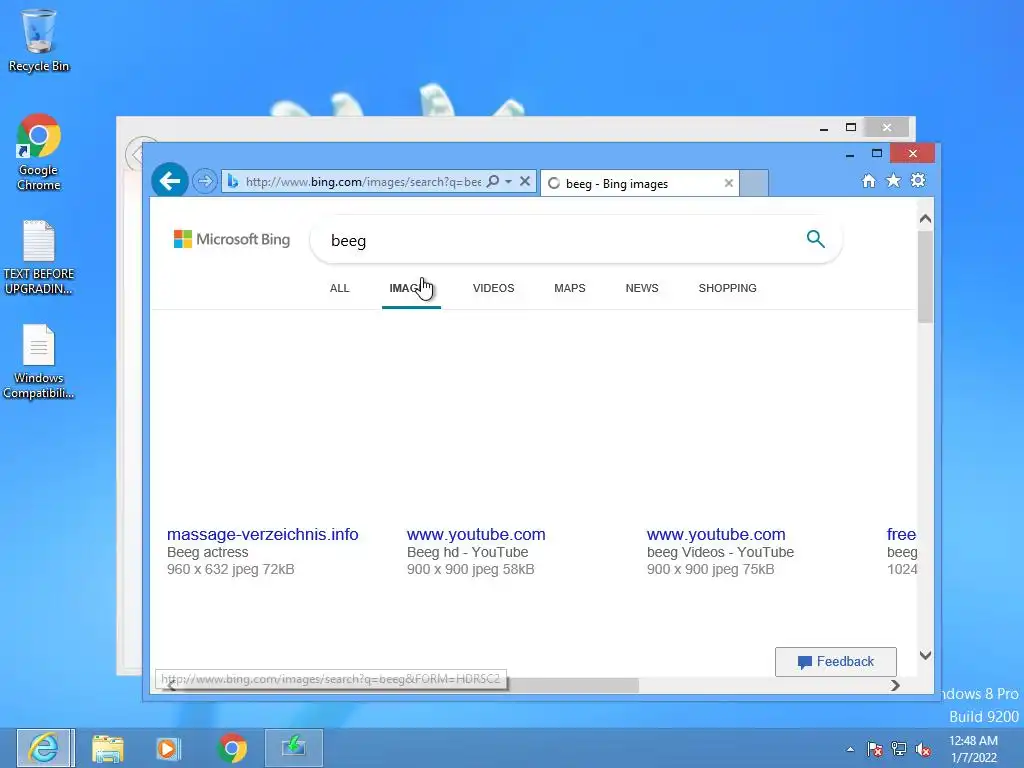Click the '900 x 900 jpeg 58kB' text
Viewport: 1024px width, 768px height.
(470, 569)
